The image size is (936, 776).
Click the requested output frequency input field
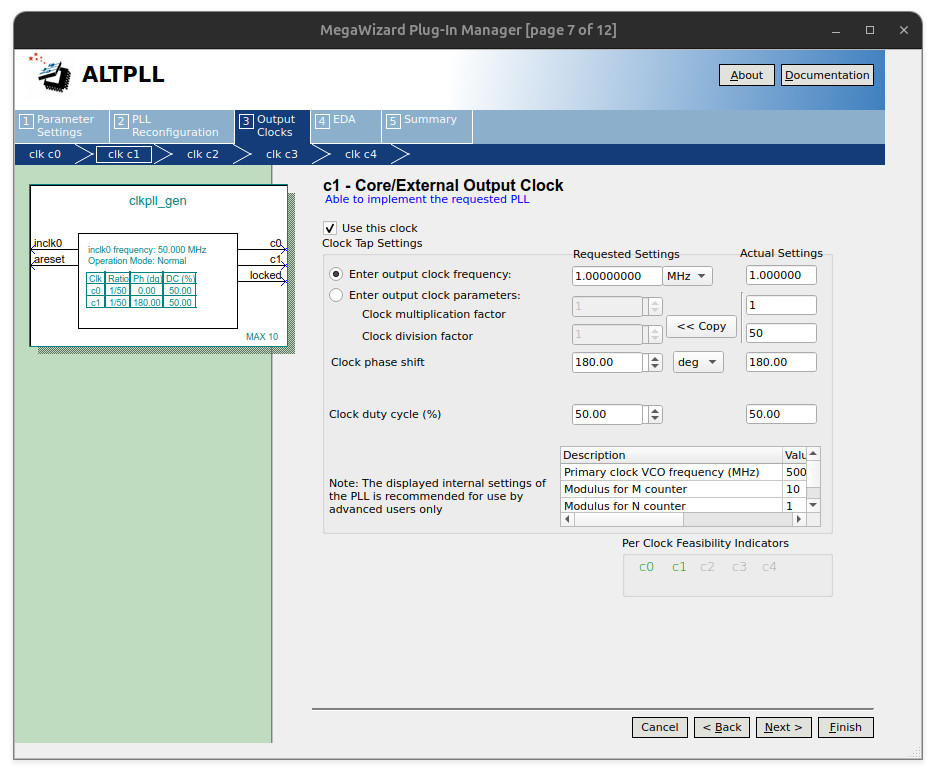point(617,276)
